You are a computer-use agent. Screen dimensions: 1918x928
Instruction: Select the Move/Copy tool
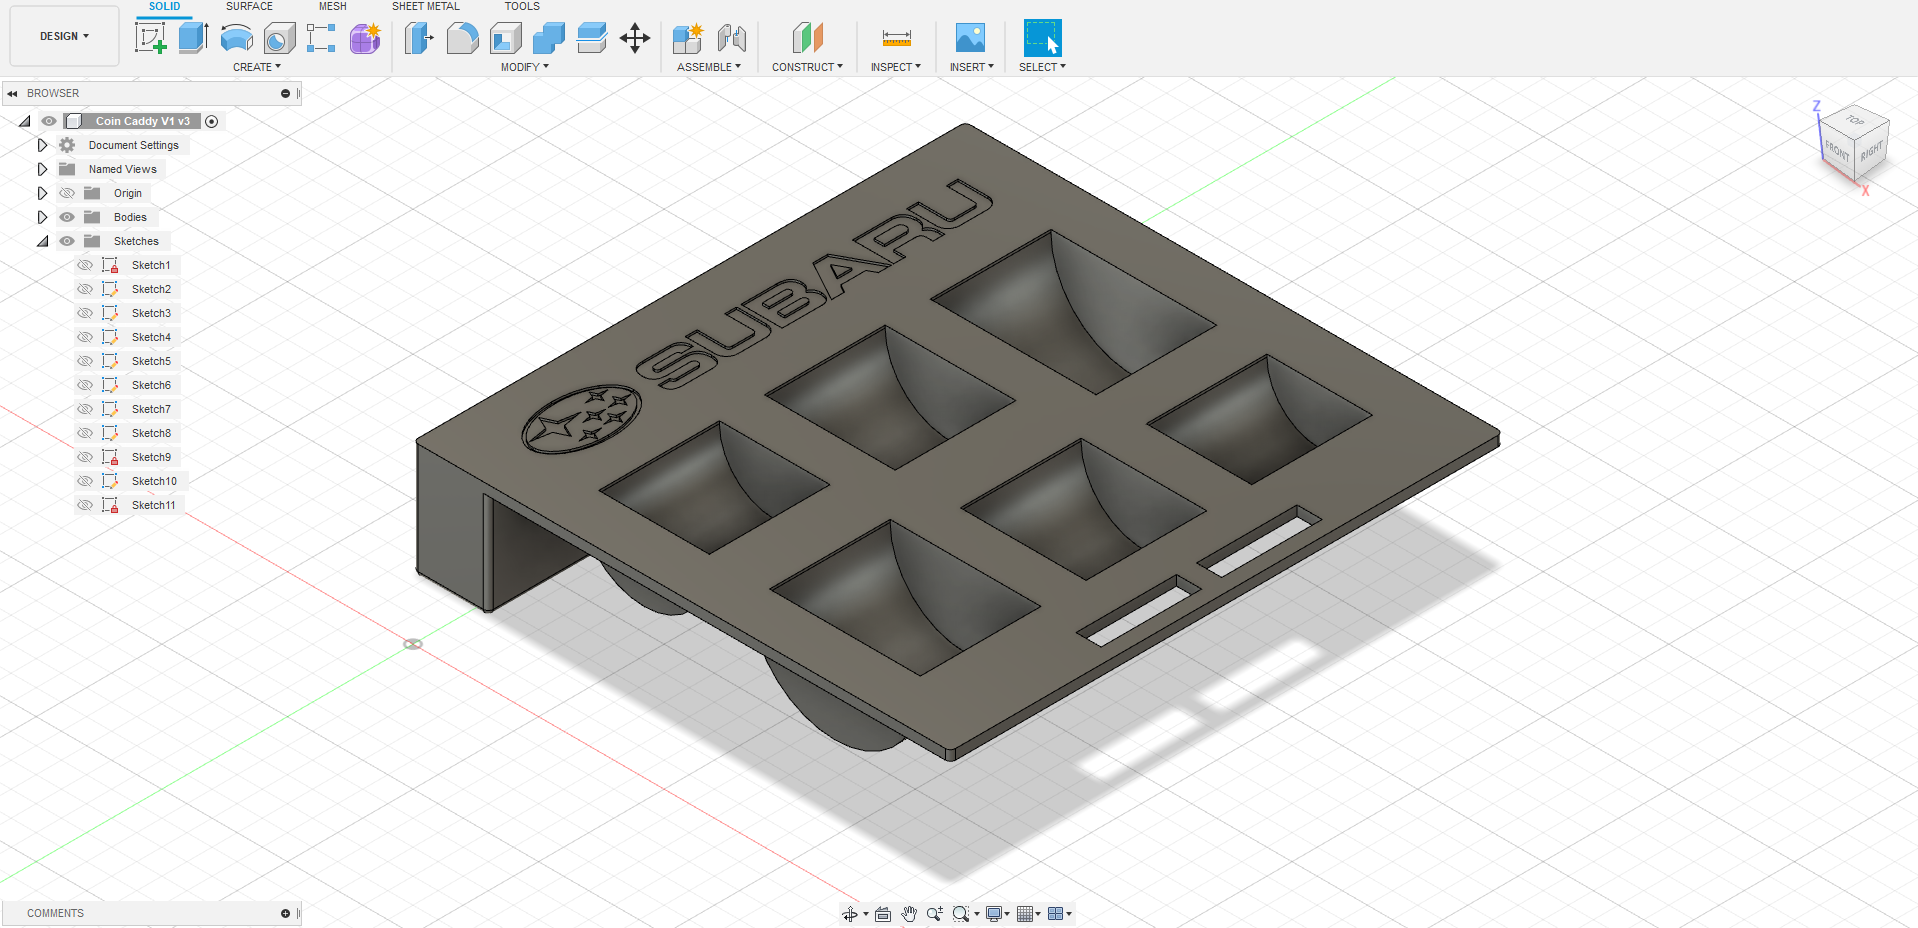point(635,38)
